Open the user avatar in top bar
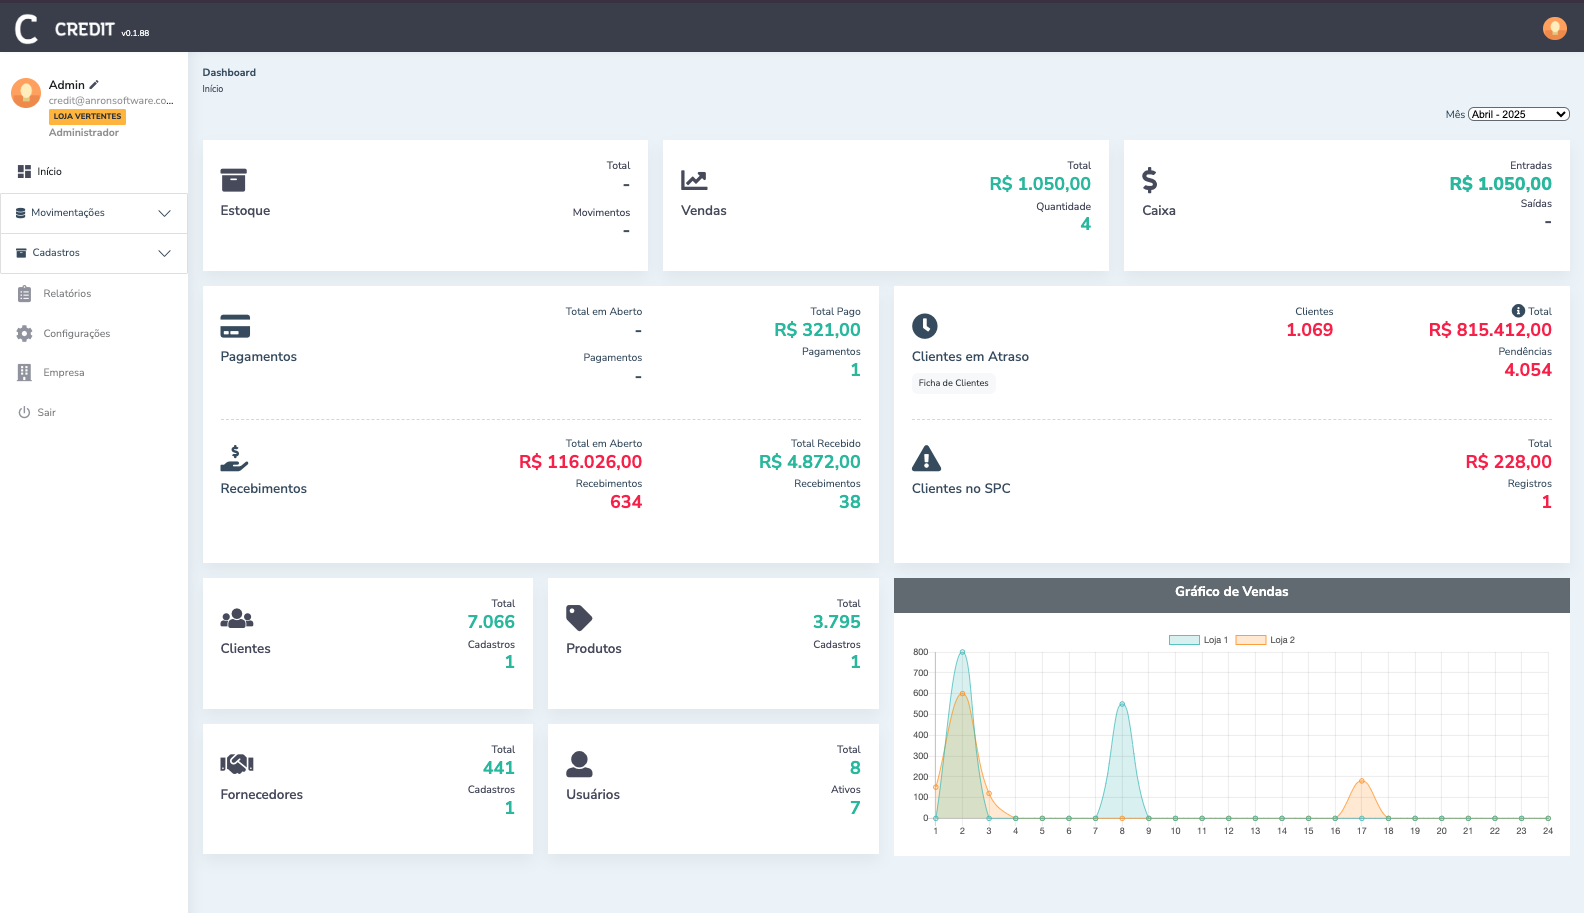This screenshot has width=1584, height=913. 1554,28
